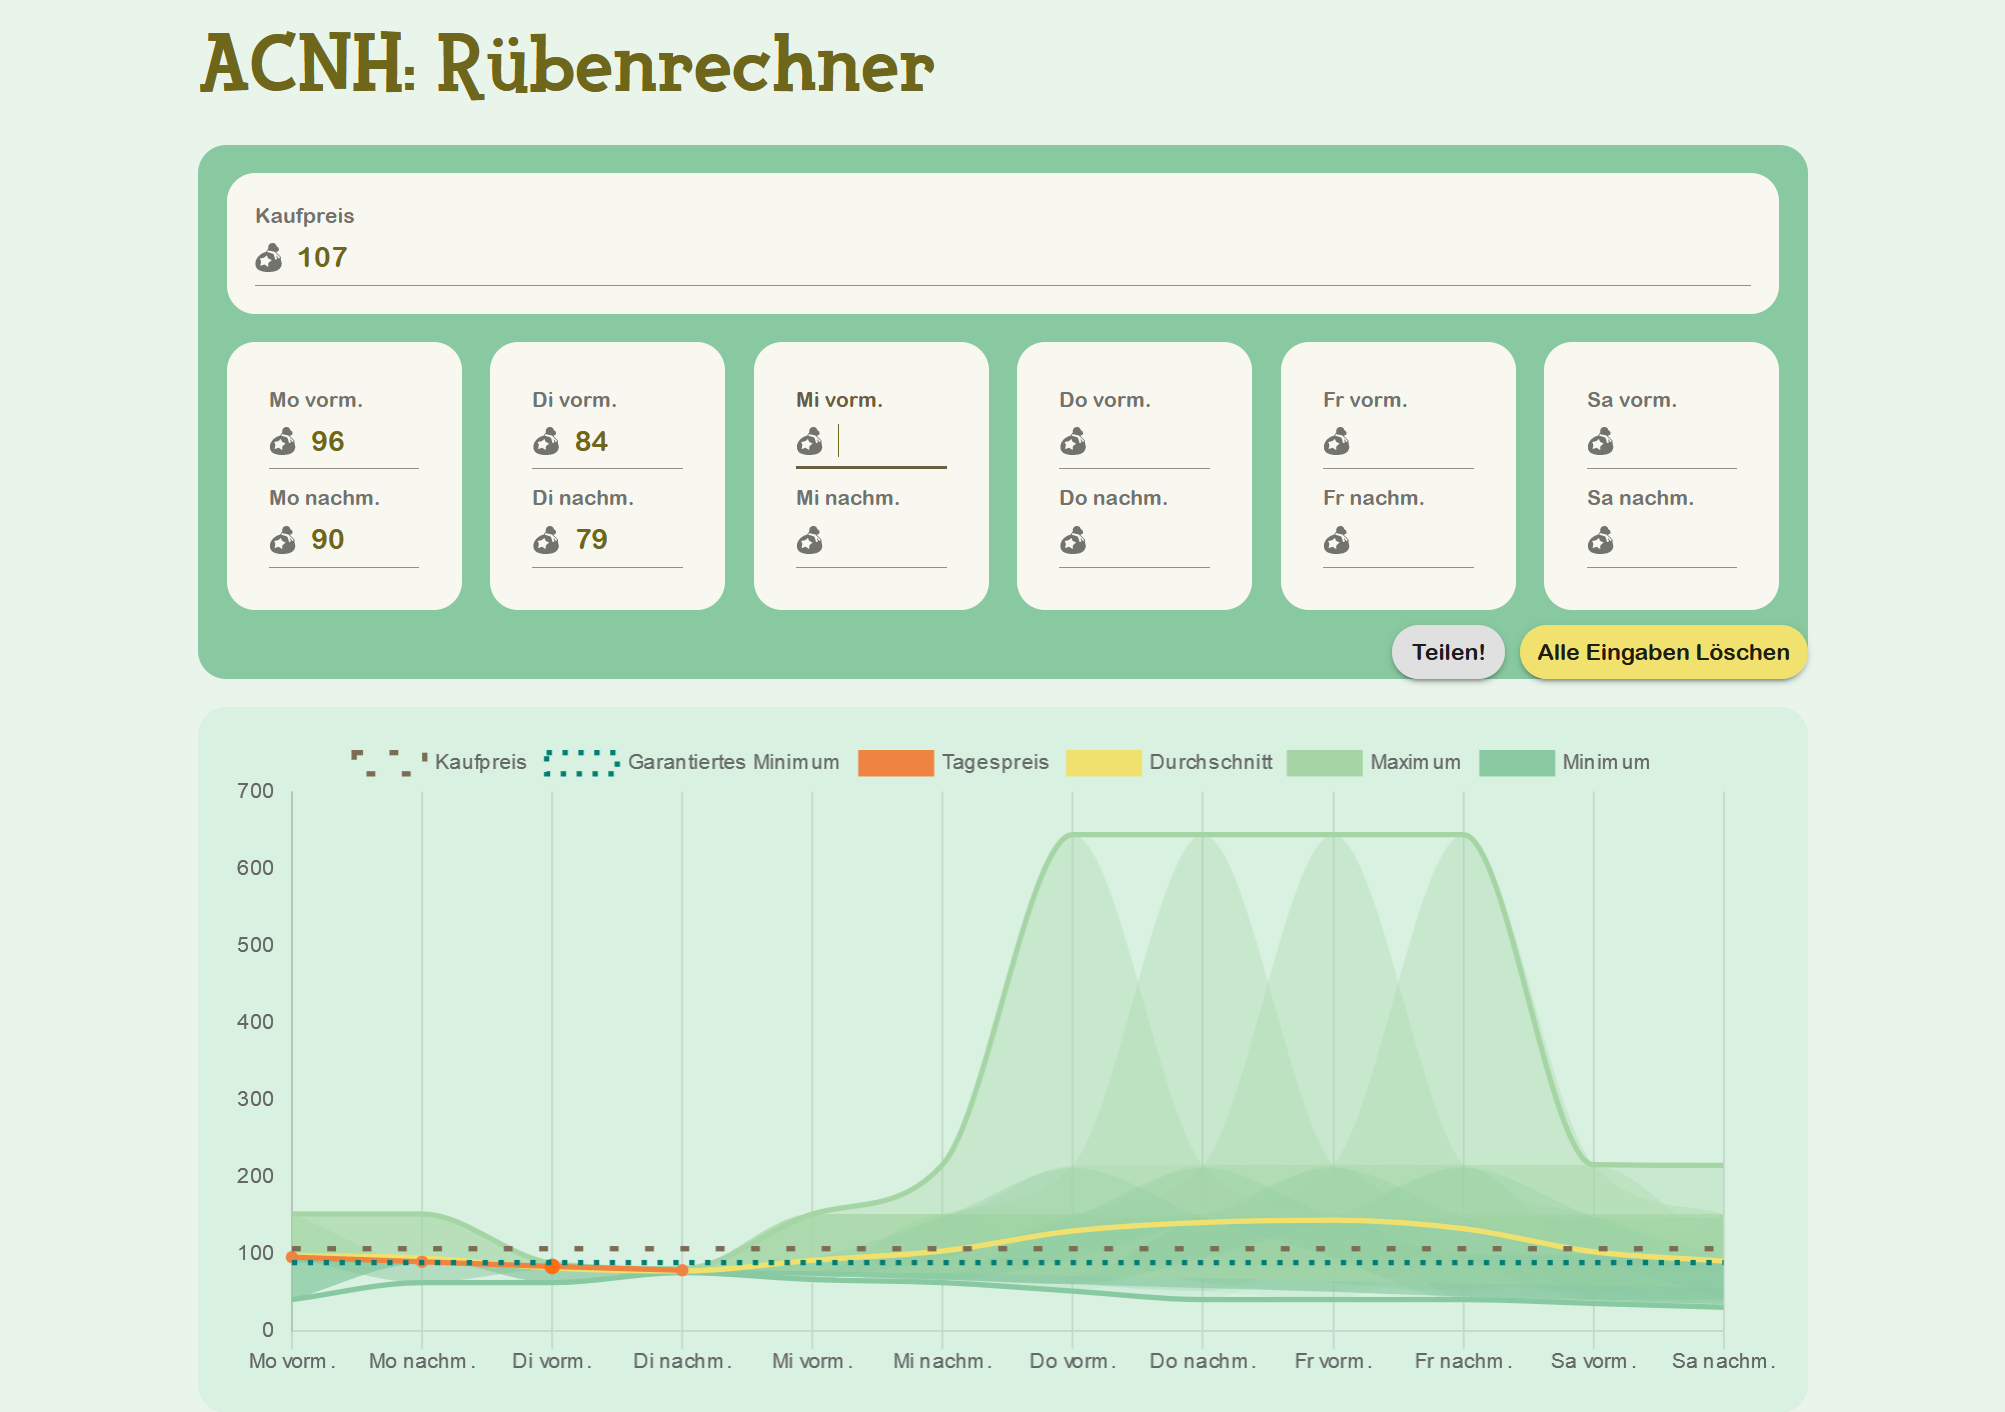
Task: Focus the Sa nachm. price input
Action: [x=1682, y=540]
